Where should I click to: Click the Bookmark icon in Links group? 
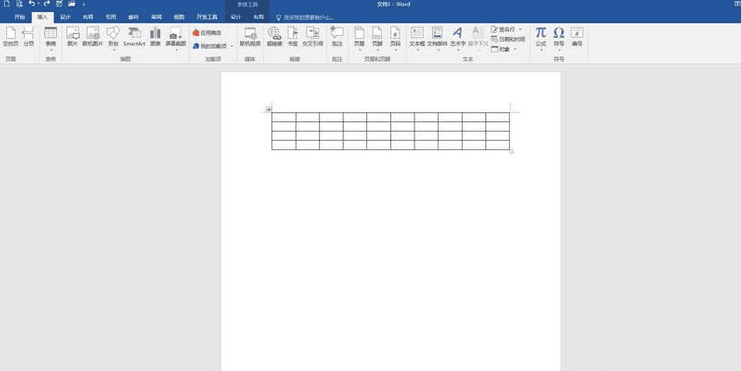pyautogui.click(x=293, y=37)
